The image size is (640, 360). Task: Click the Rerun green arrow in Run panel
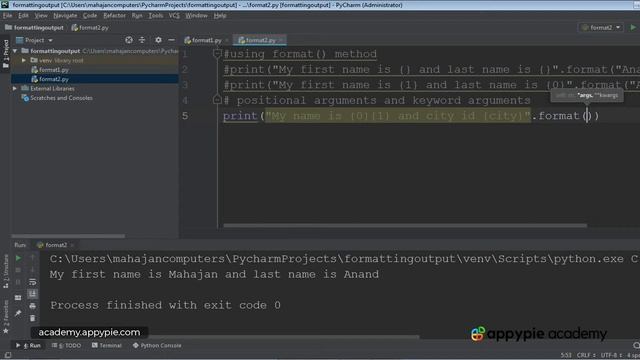(18, 258)
